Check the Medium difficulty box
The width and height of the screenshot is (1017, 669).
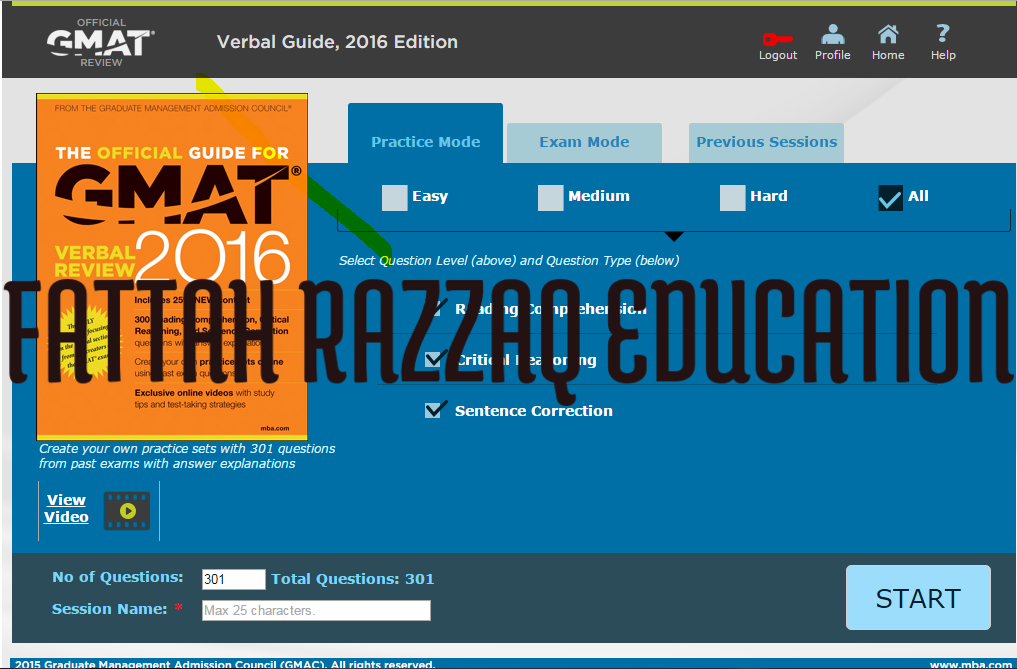(550, 197)
